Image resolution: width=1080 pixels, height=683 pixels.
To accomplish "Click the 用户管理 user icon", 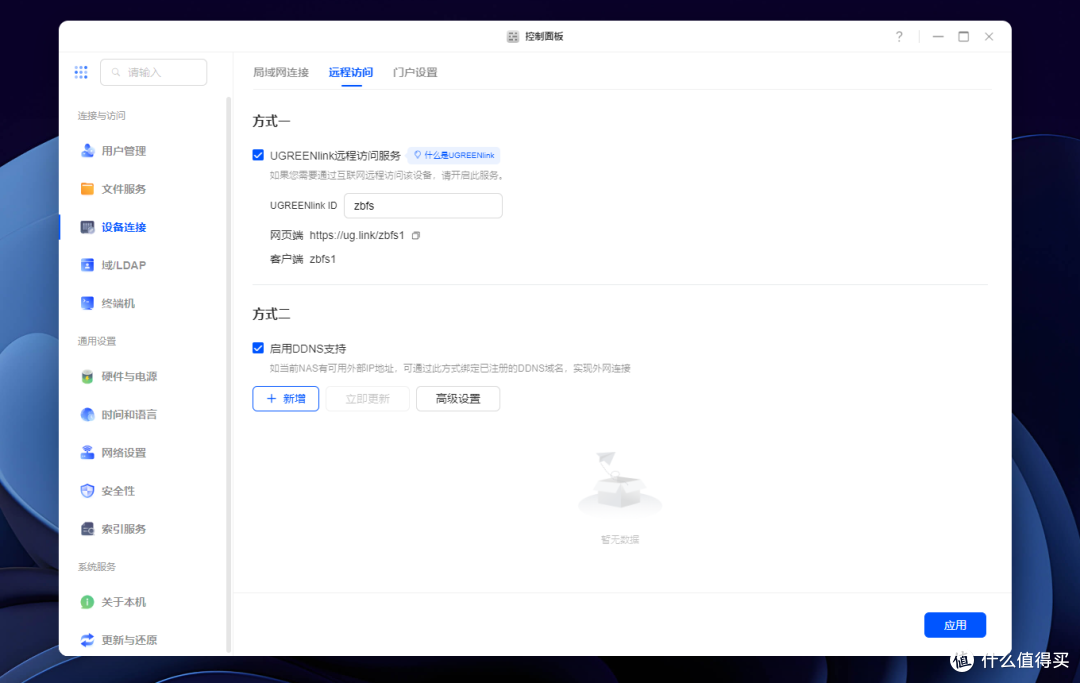I will click(x=87, y=151).
